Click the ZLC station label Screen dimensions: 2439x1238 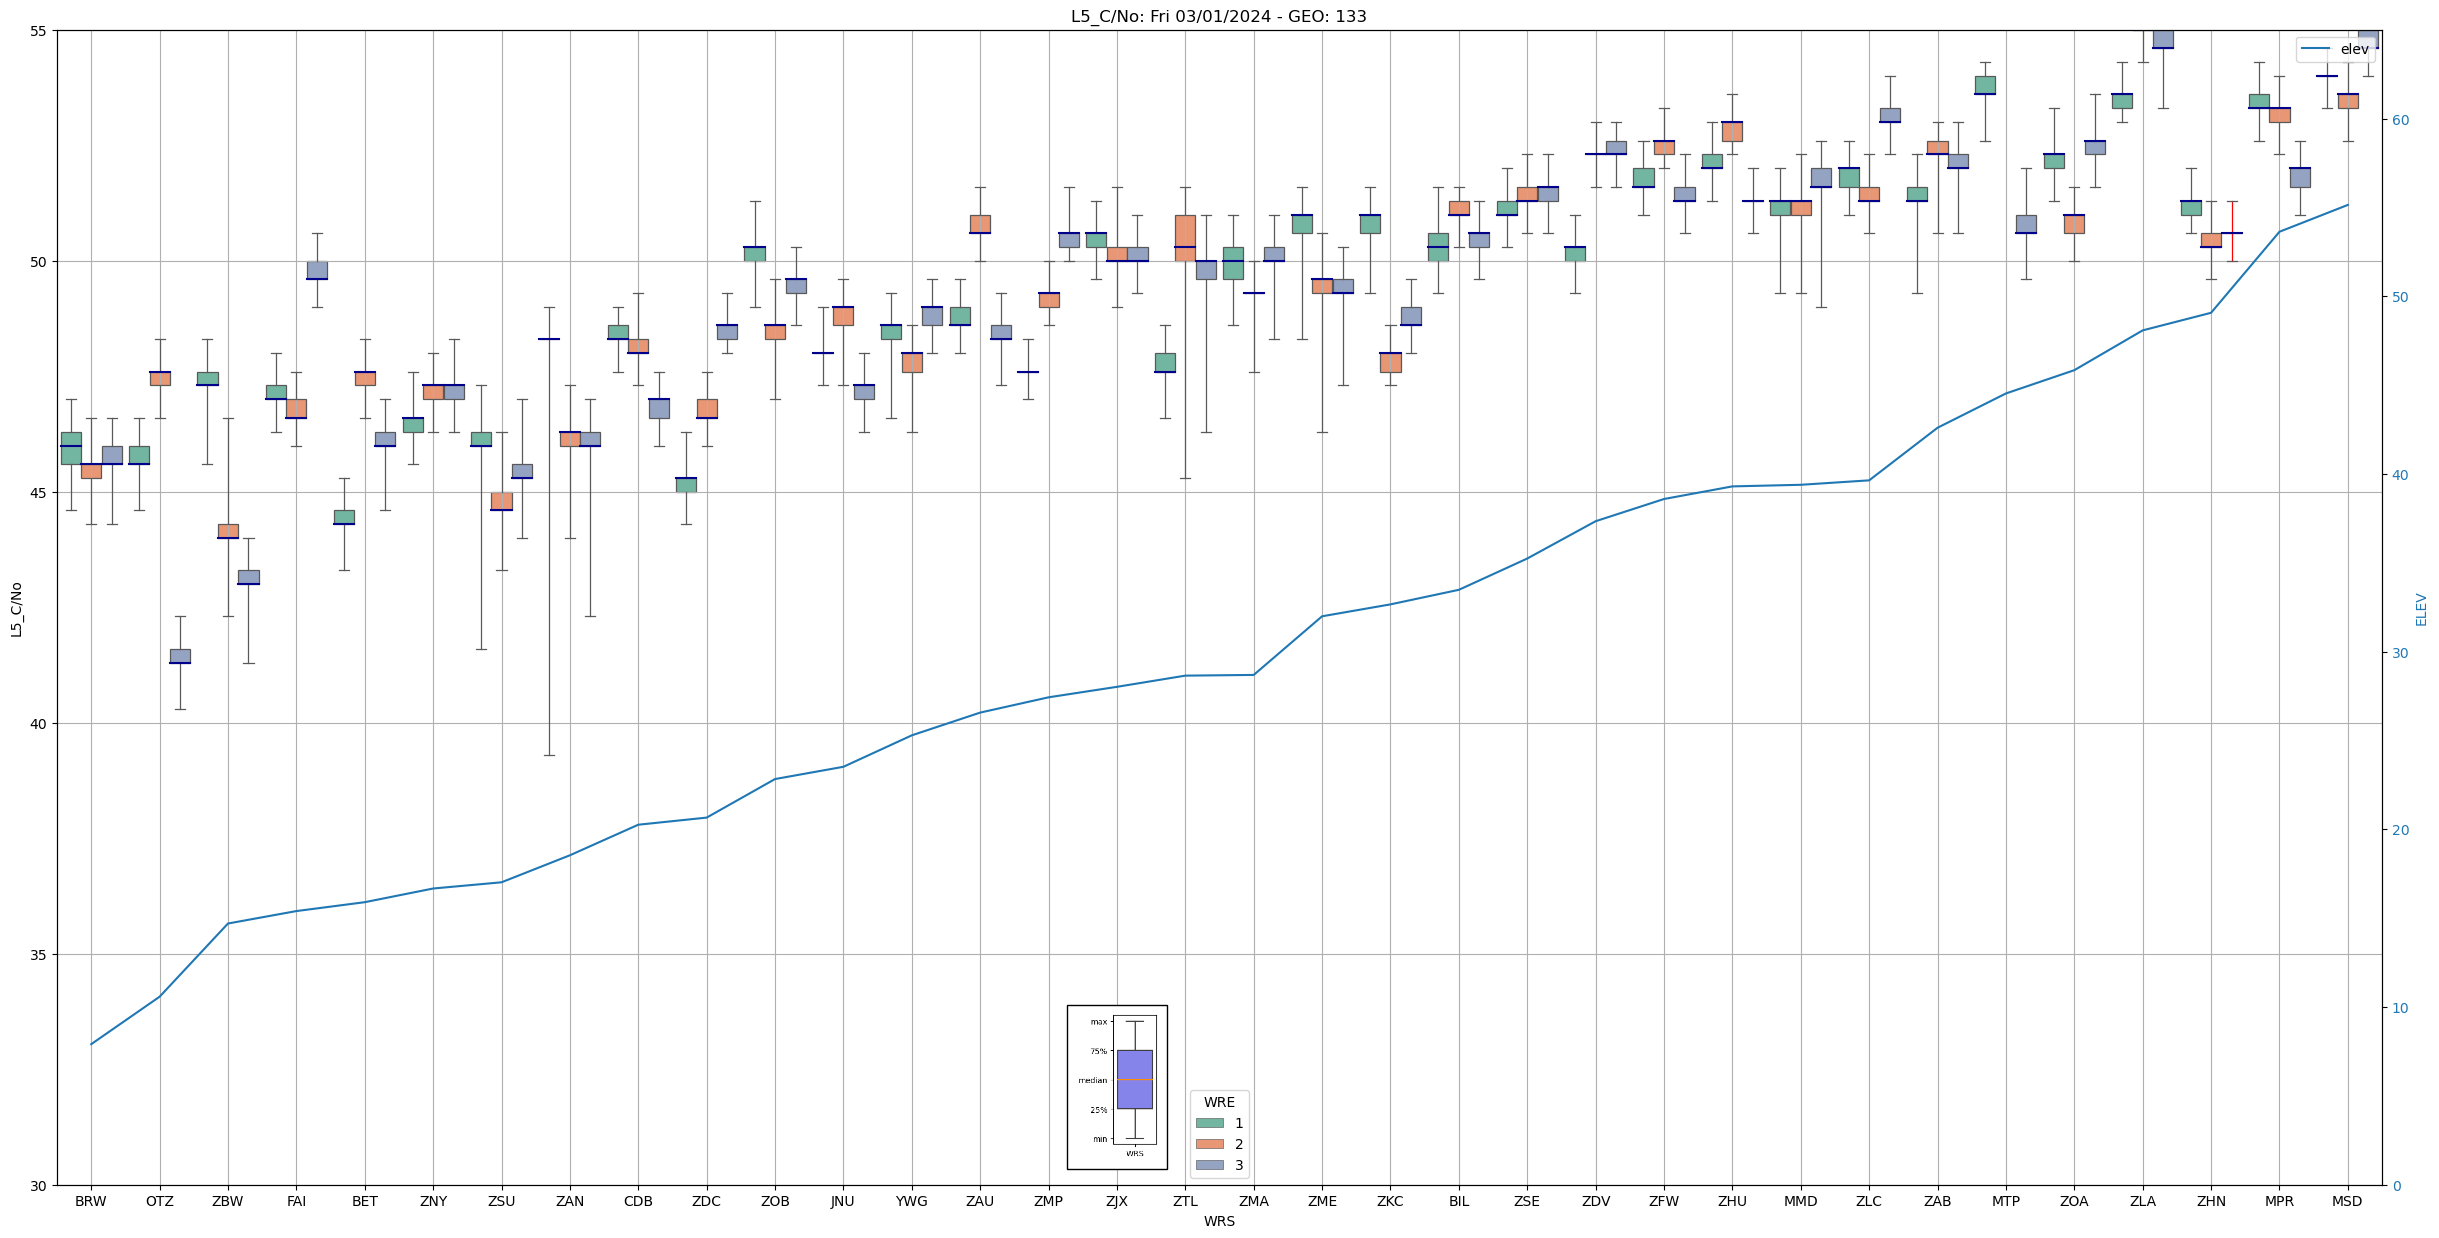(1869, 1201)
